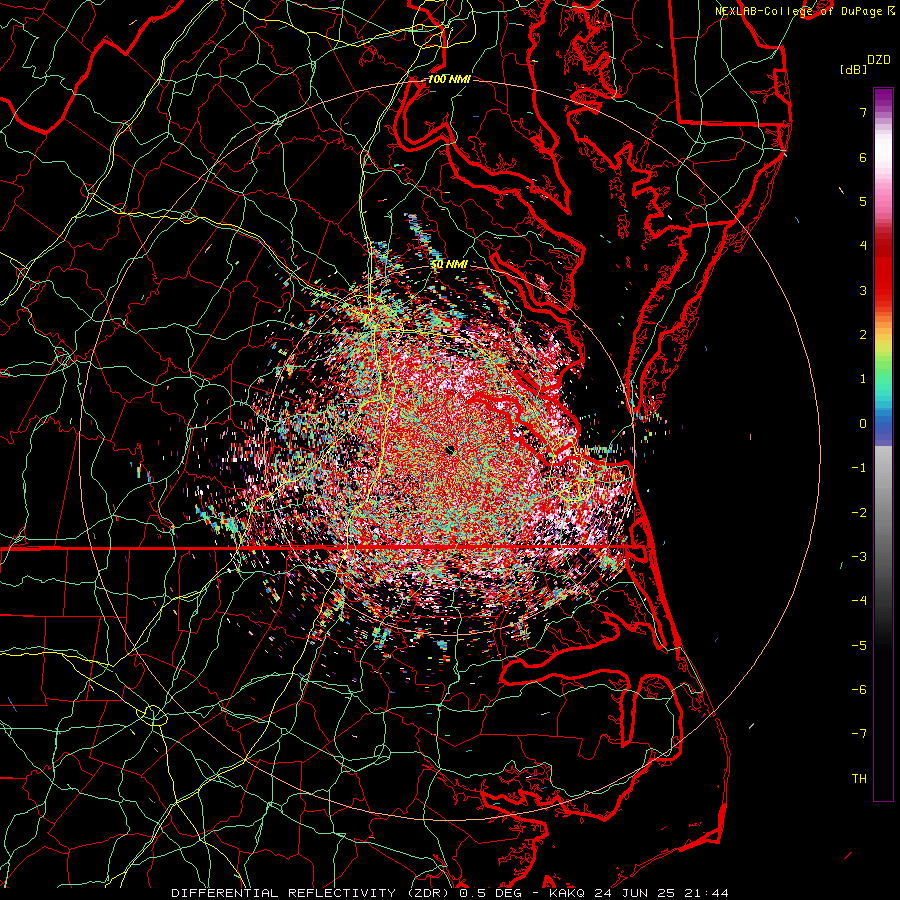Click the -7 dB value on the scale
900x900 pixels.
(x=859, y=734)
